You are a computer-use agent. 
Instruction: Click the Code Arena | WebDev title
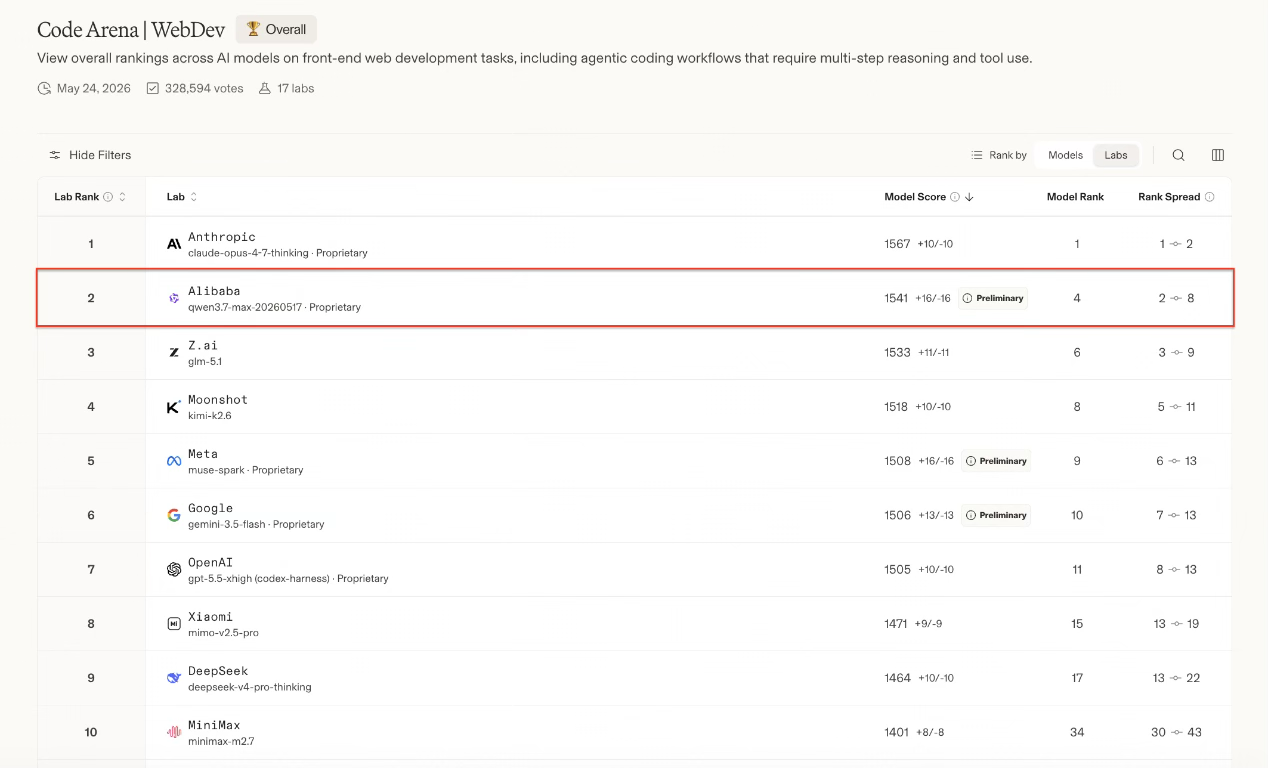tap(131, 29)
